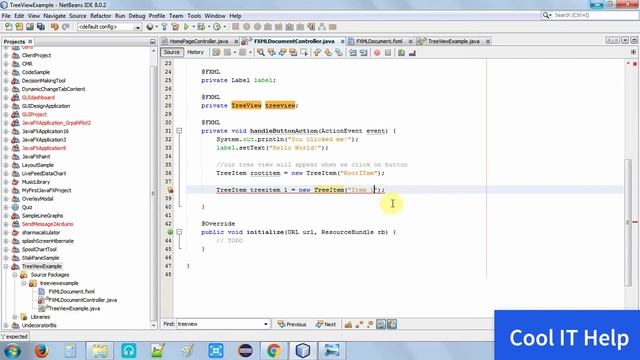Click the Firefox taskbar icon
The width and height of the screenshot is (640, 360).
click(41, 351)
